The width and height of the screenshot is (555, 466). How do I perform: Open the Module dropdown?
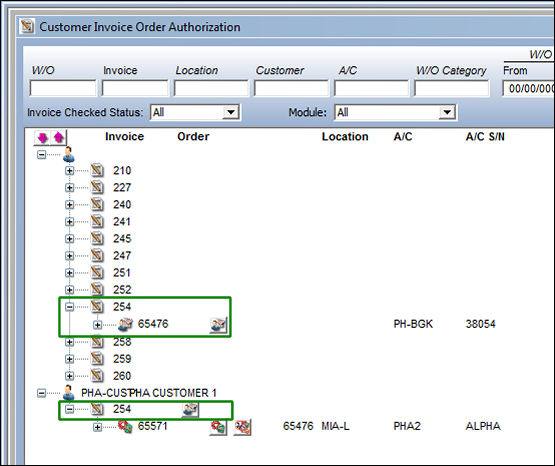[x=447, y=113]
